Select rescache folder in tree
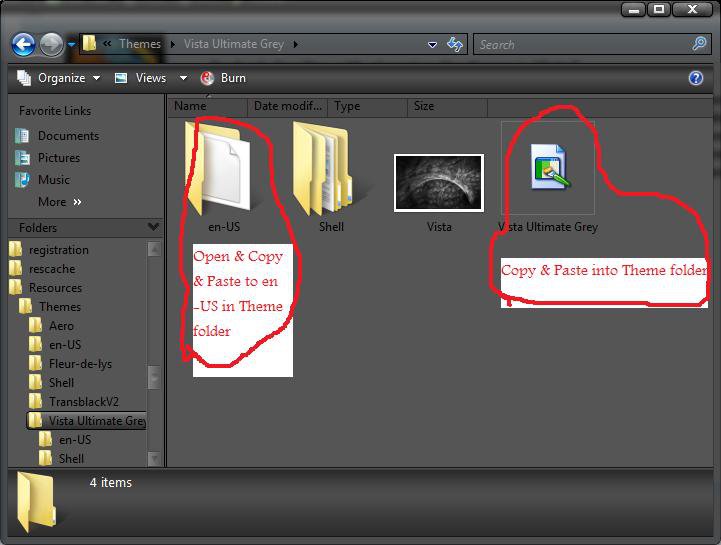Screen dimensions: 721x545 point(52,269)
